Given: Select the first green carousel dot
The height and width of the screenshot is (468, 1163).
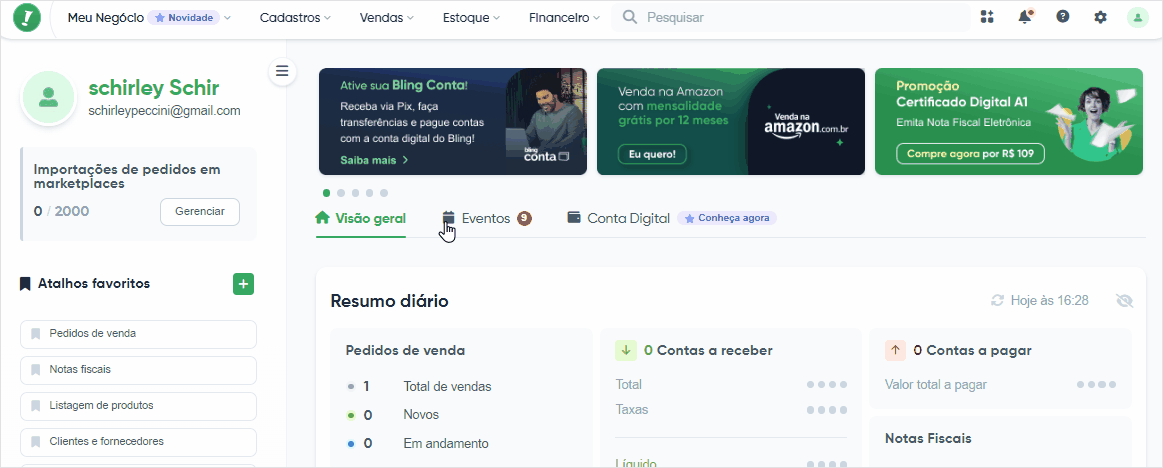Looking at the screenshot, I should (x=326, y=193).
